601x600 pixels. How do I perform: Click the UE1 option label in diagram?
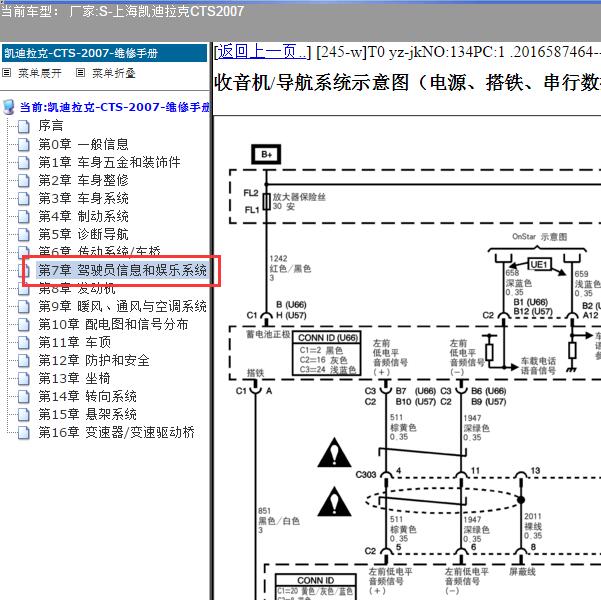pyautogui.click(x=539, y=265)
